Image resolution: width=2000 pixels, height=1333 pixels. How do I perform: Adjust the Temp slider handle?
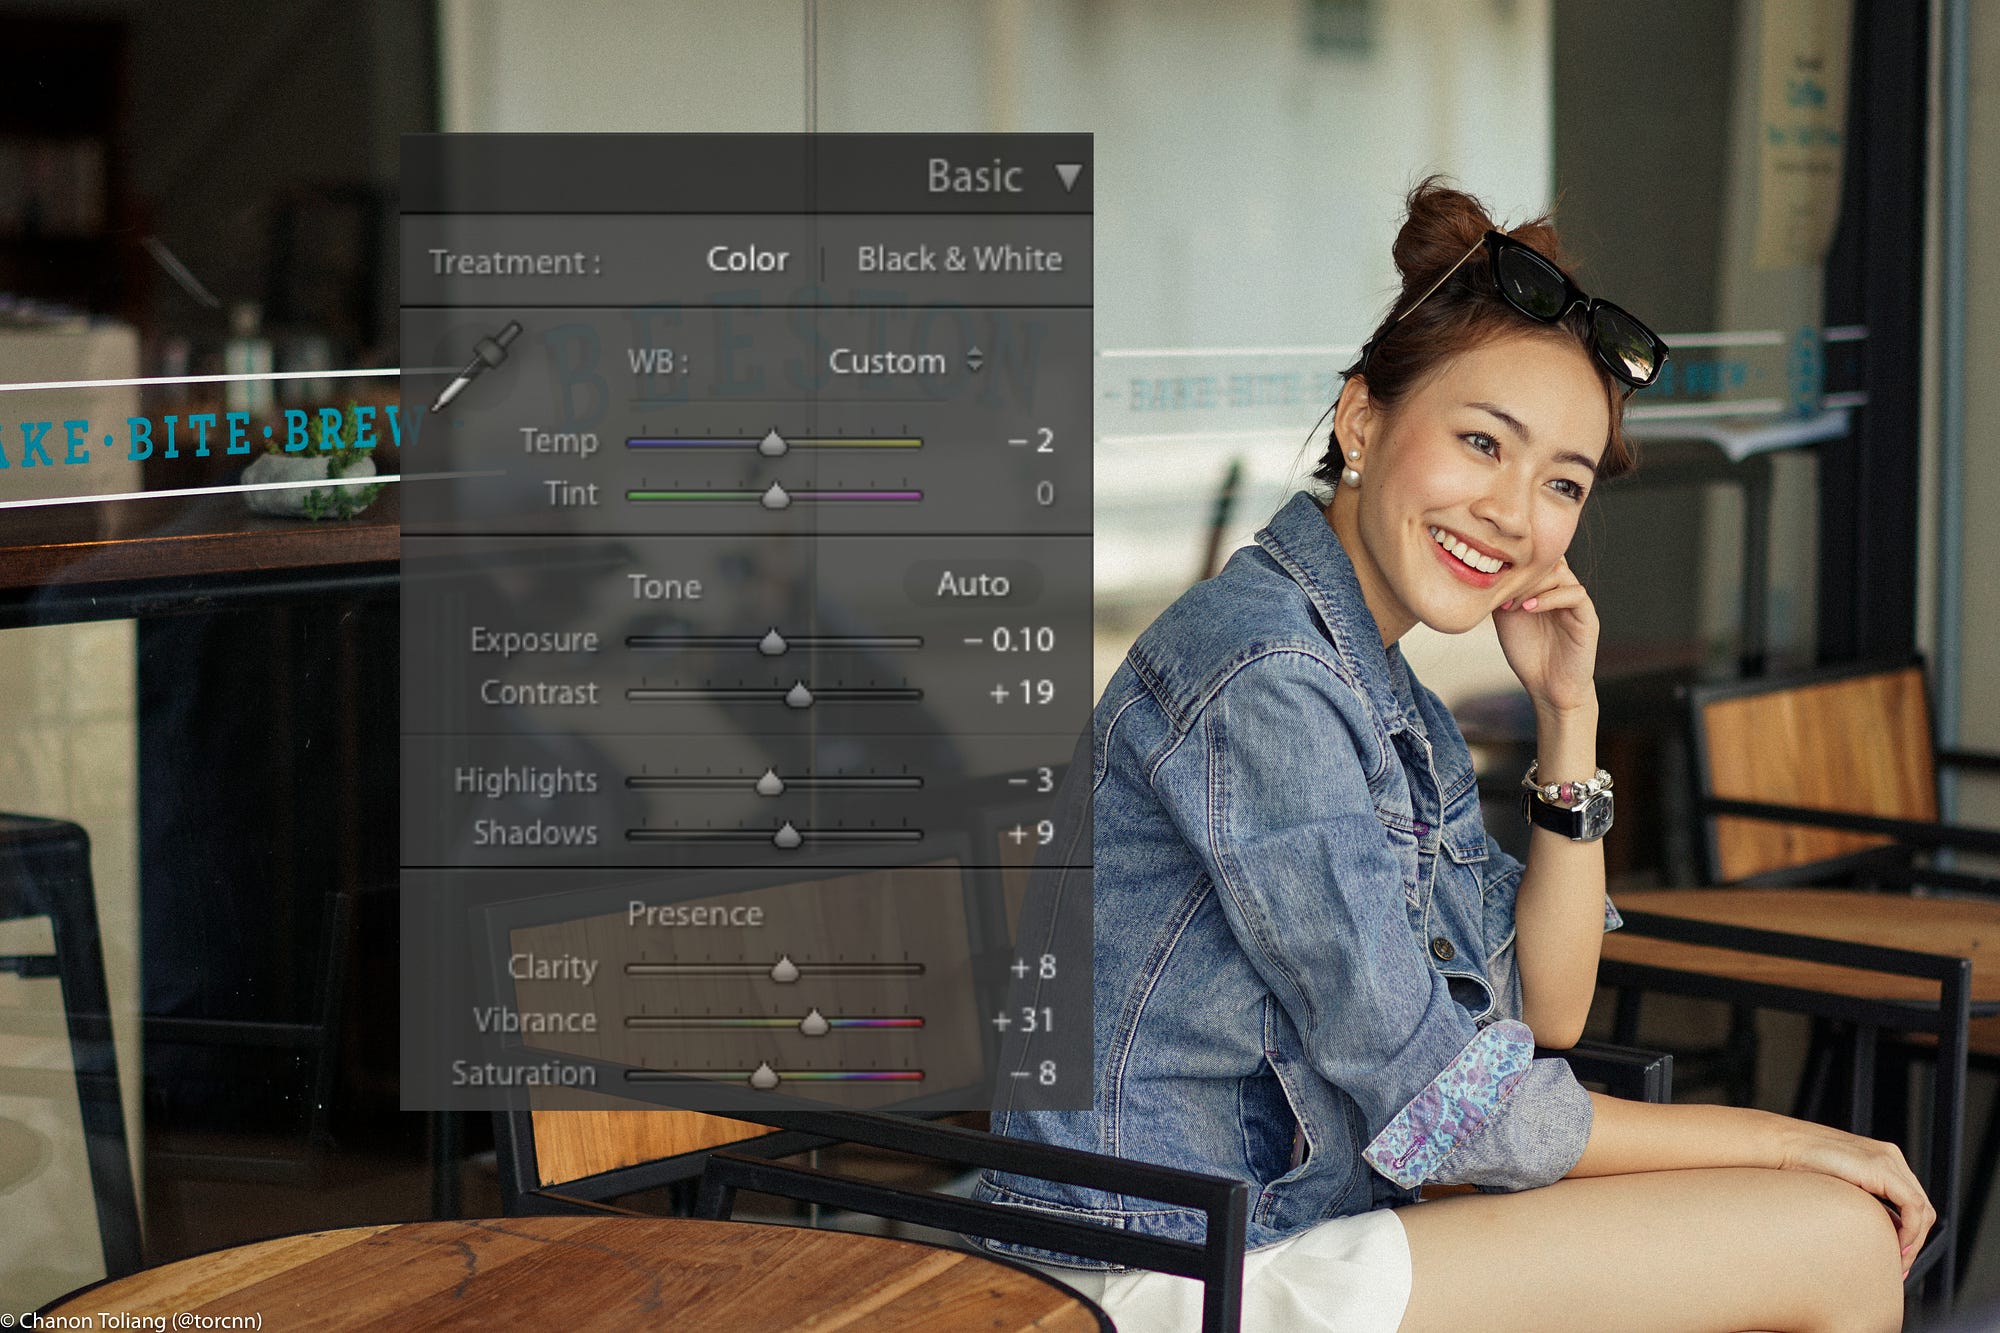(x=772, y=442)
